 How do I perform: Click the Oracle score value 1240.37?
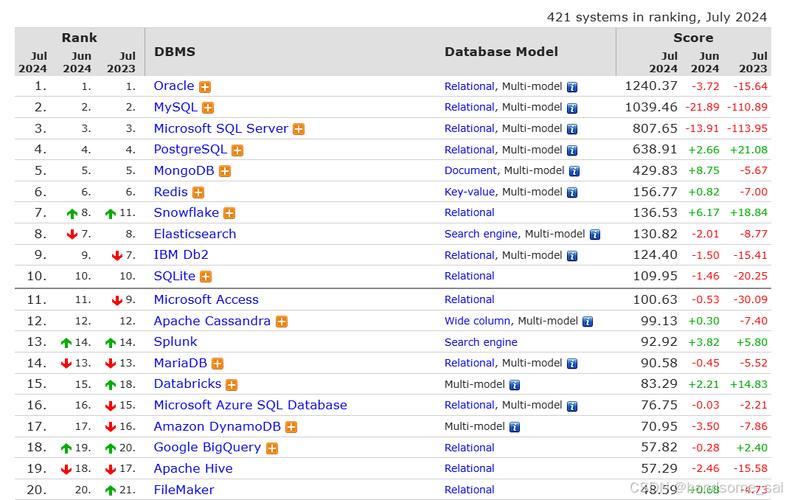(651, 86)
